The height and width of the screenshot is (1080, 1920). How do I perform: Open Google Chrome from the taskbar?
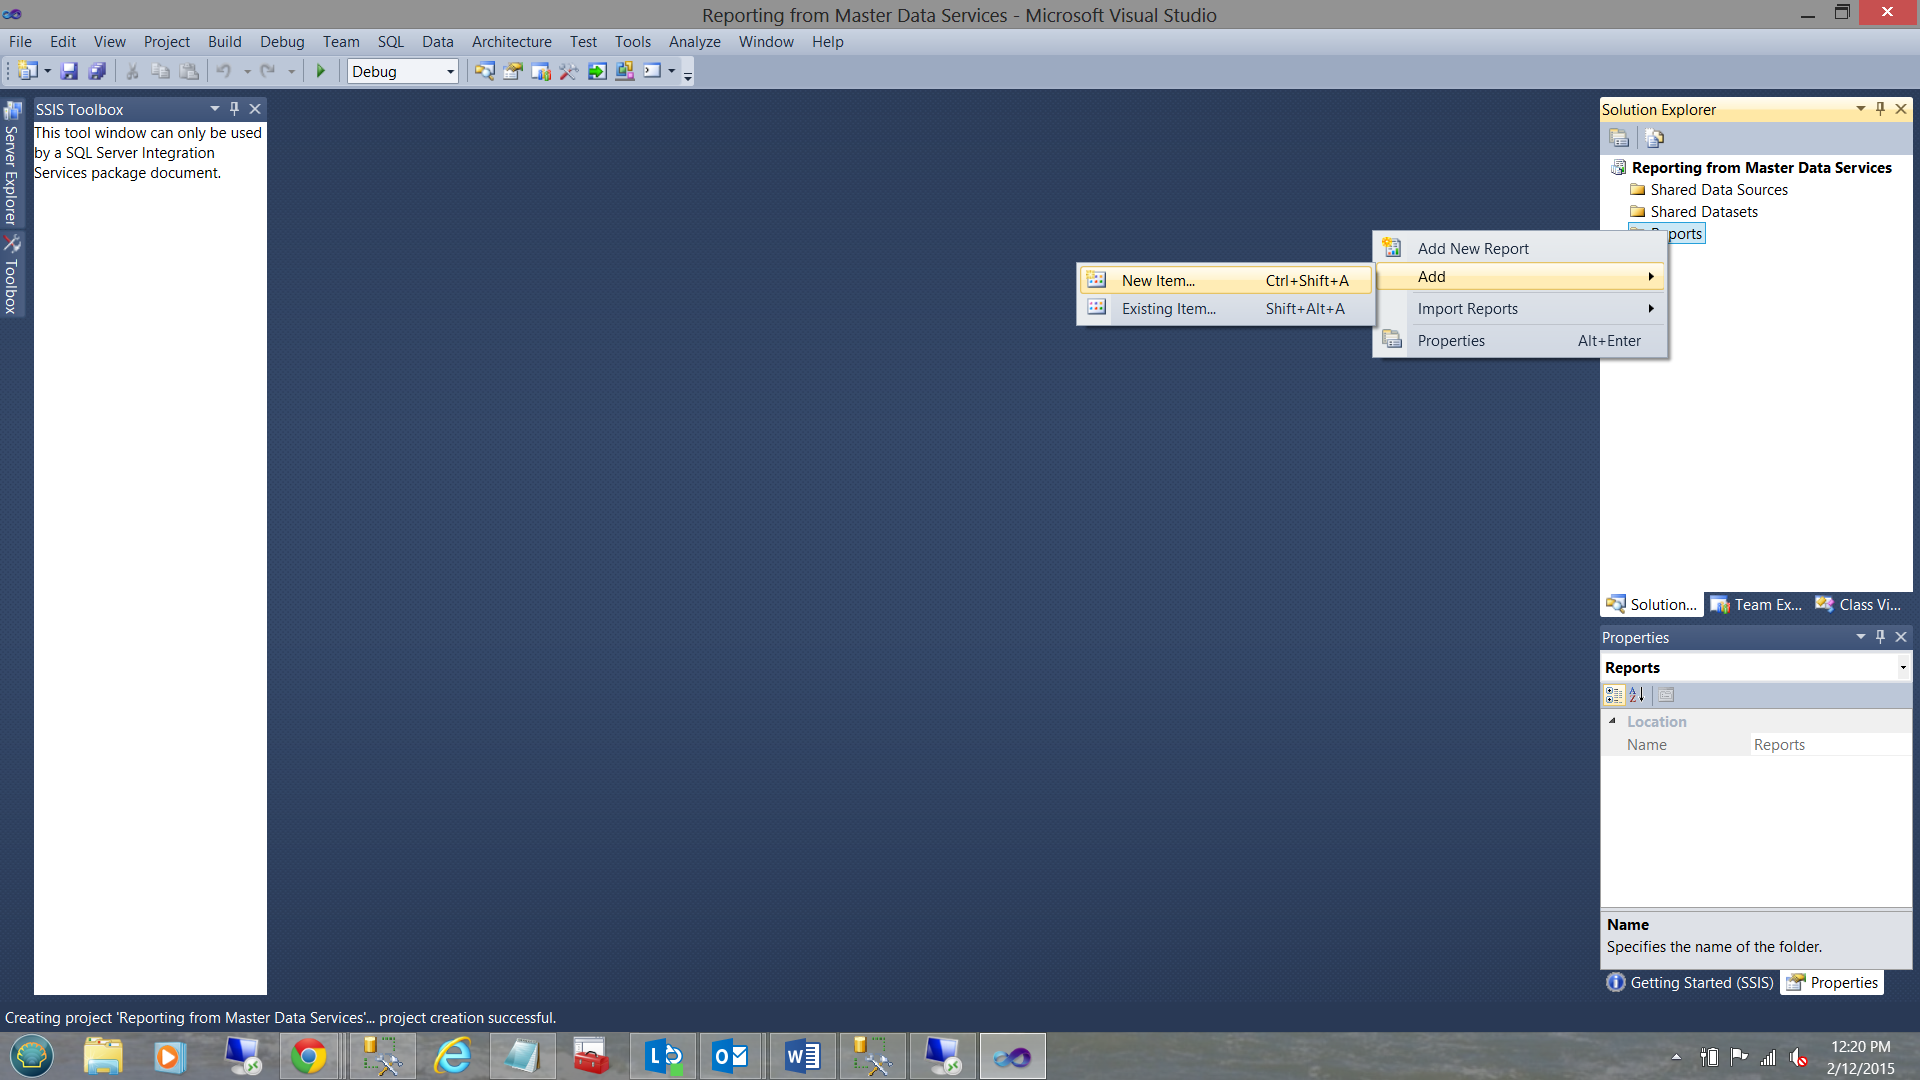(x=308, y=1056)
